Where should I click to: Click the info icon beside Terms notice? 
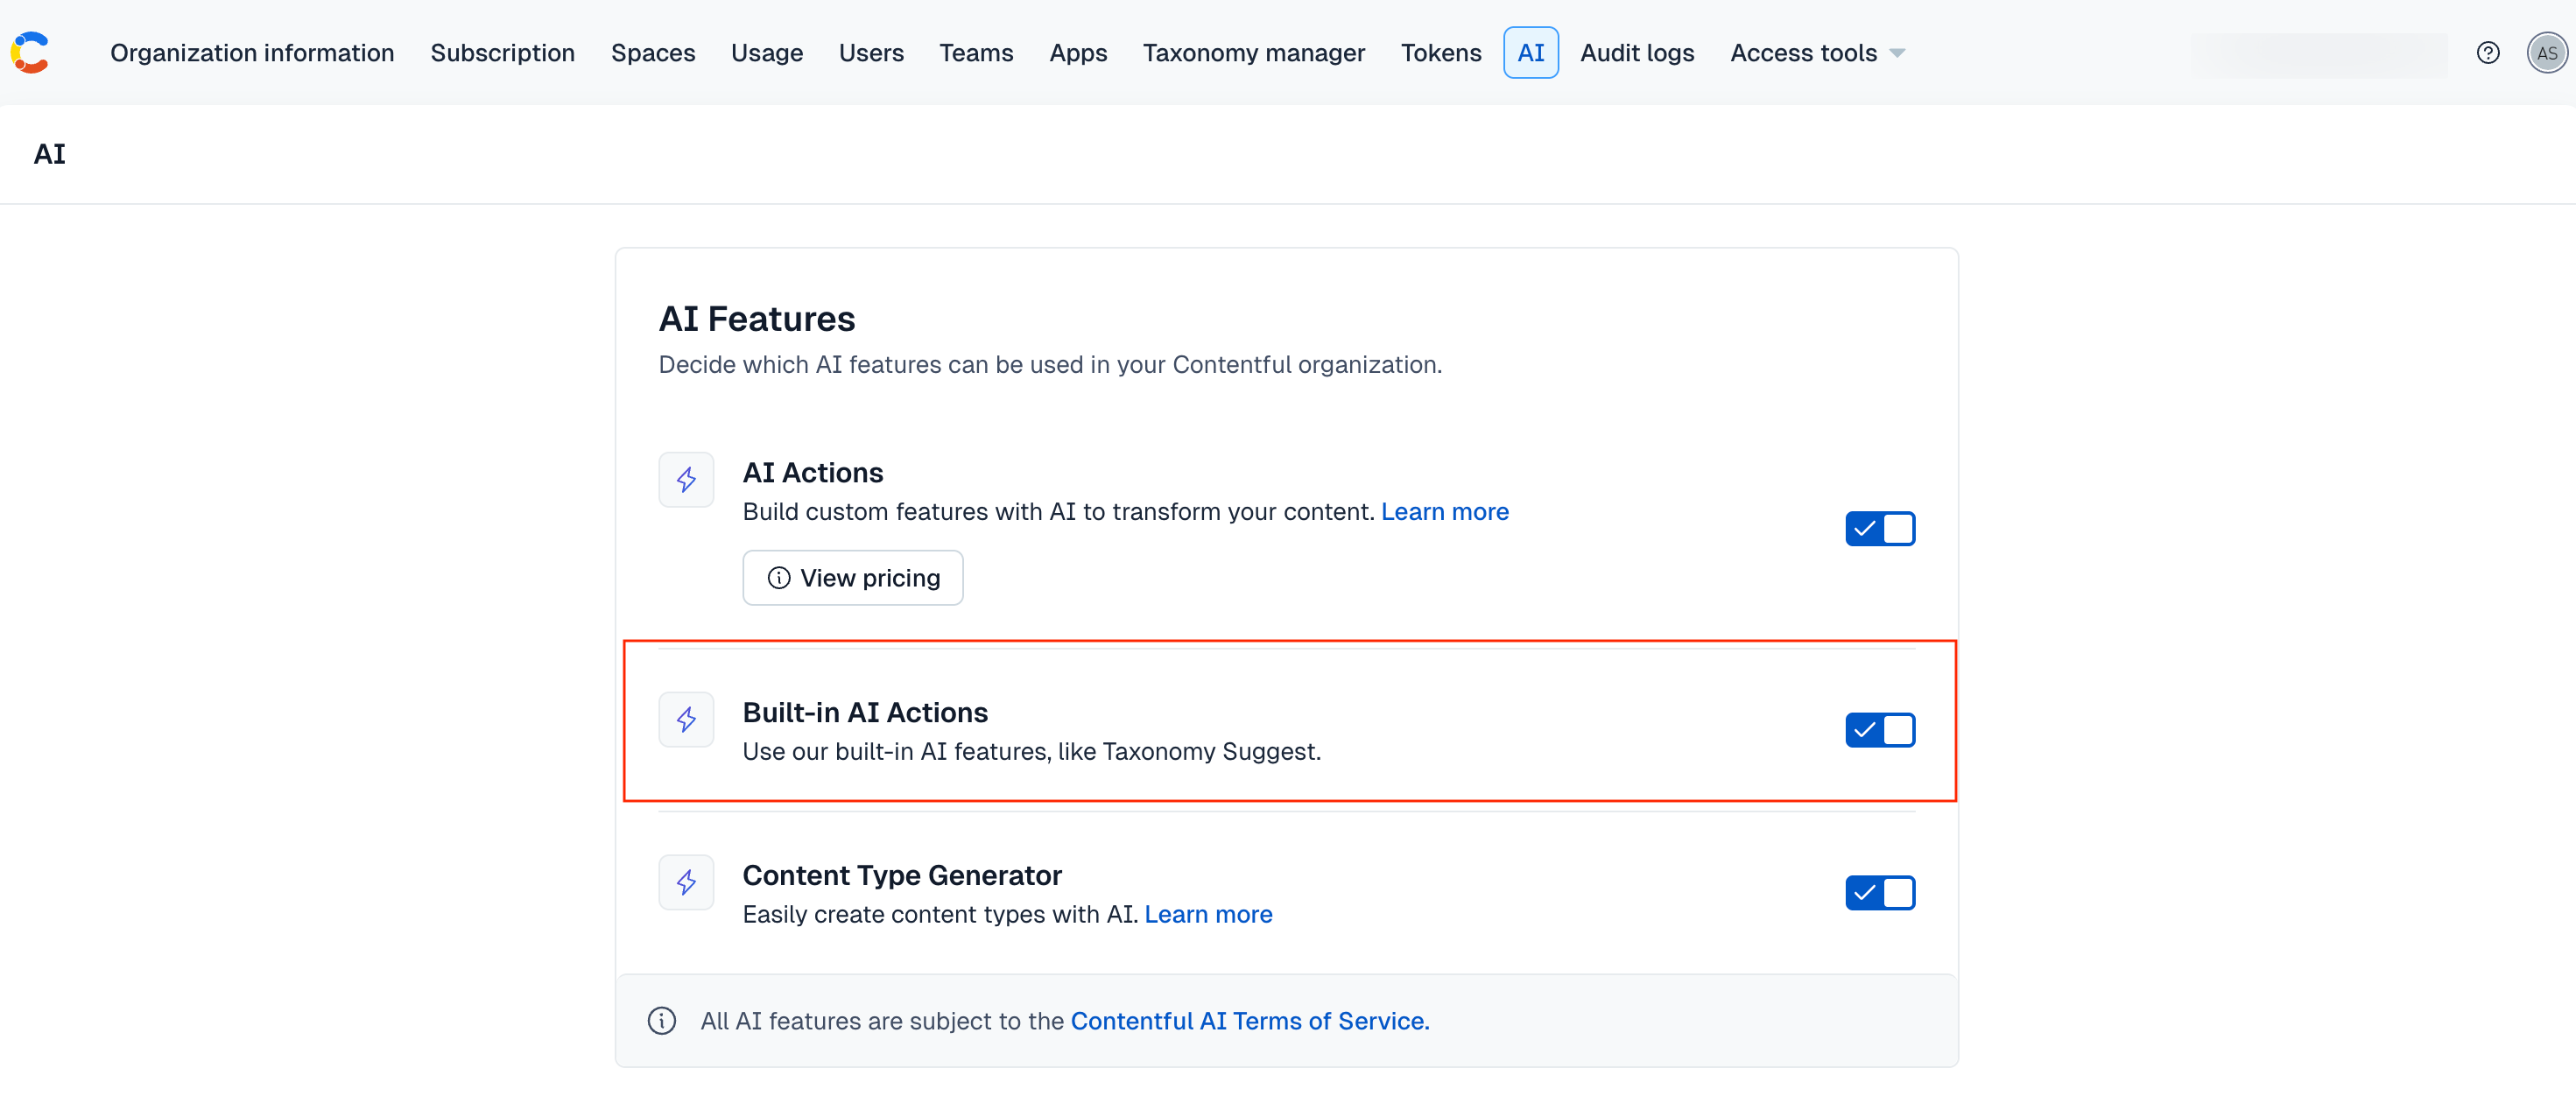[x=661, y=1021]
